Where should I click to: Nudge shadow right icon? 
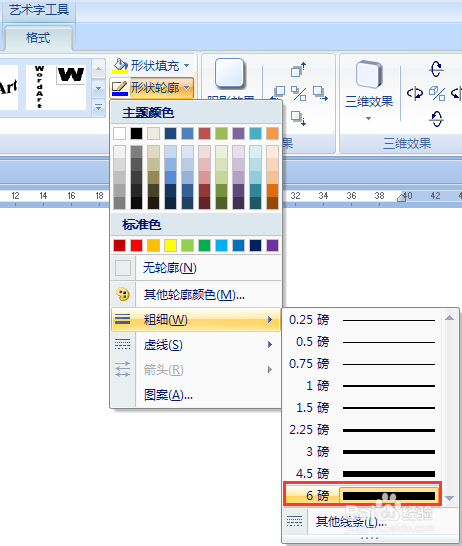320,93
